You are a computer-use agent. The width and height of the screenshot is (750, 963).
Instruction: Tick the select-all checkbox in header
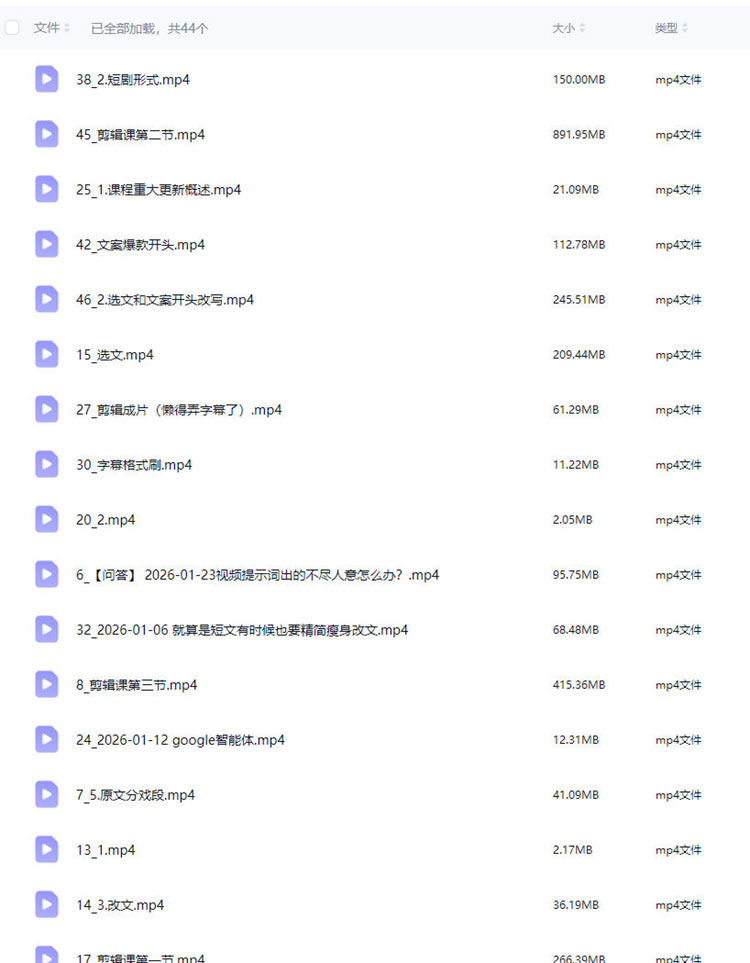click(x=12, y=28)
